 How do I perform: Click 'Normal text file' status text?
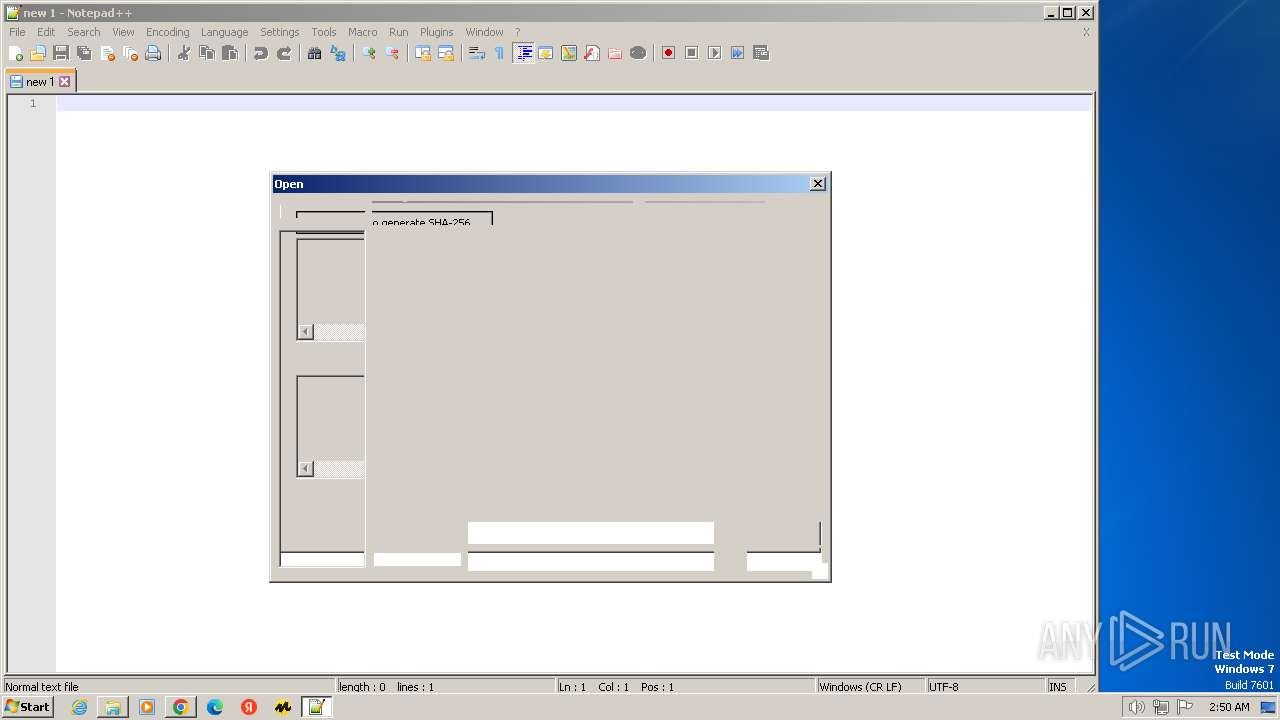pyautogui.click(x=42, y=687)
